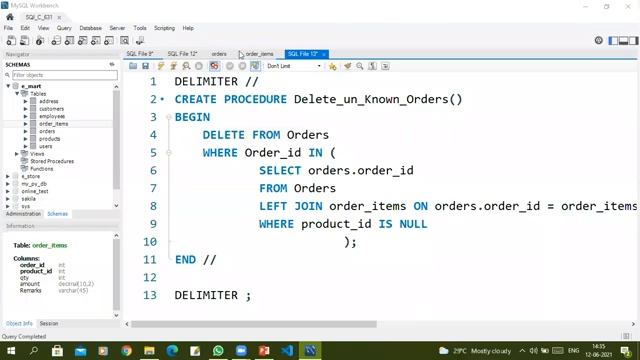Toggle the right sidebar panel visibility
This screenshot has height=360, width=640.
633,40
